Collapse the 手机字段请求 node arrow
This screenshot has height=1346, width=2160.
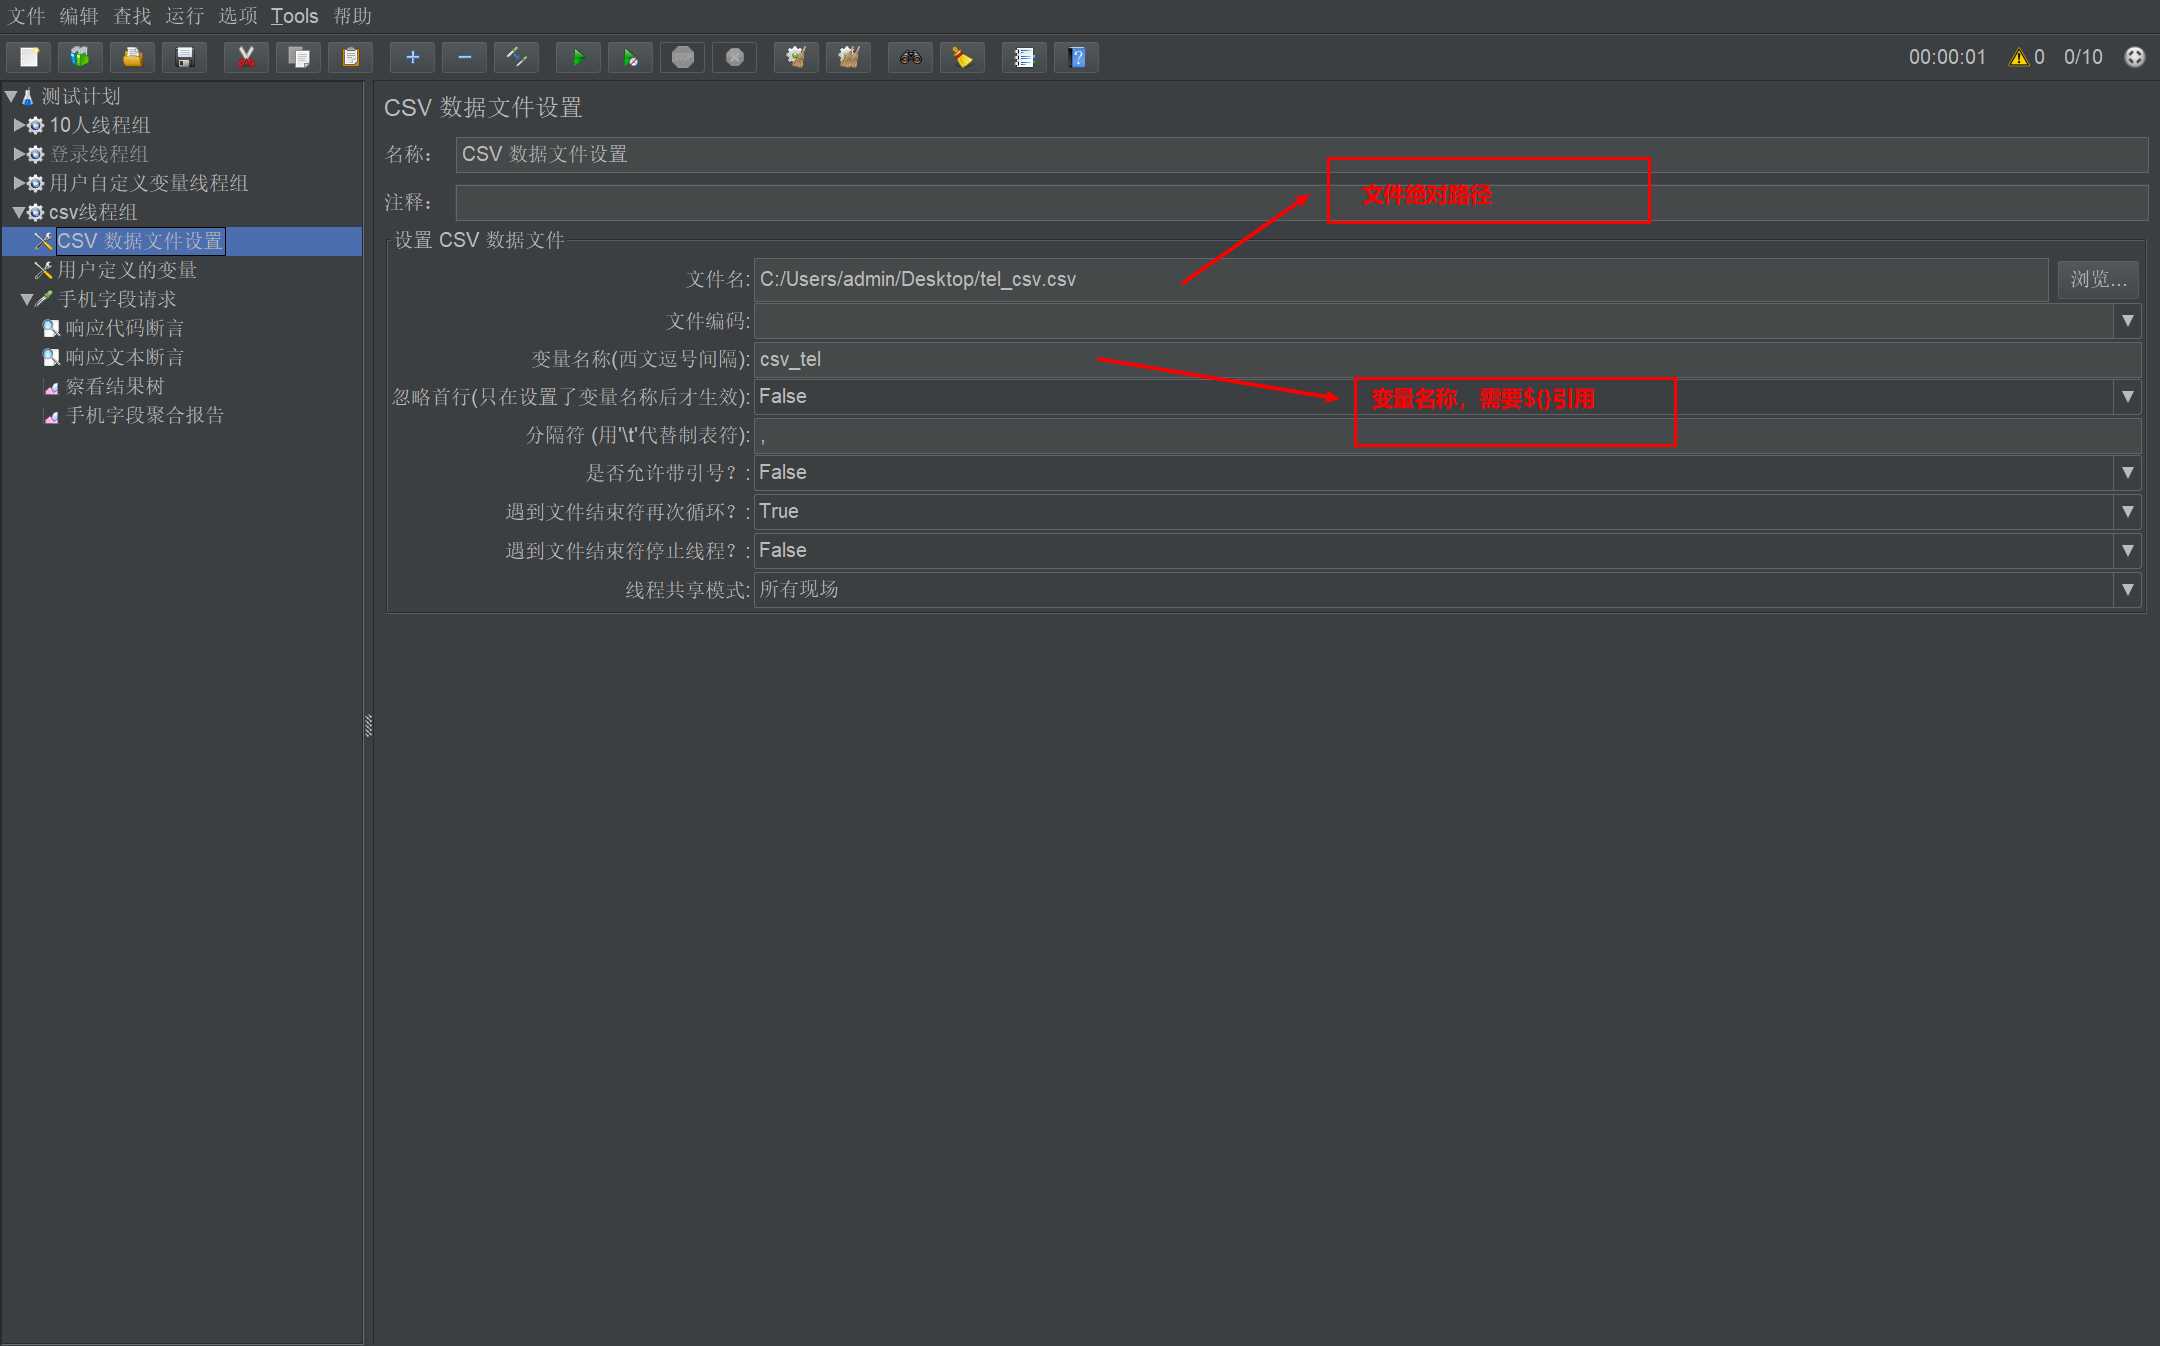pos(27,299)
